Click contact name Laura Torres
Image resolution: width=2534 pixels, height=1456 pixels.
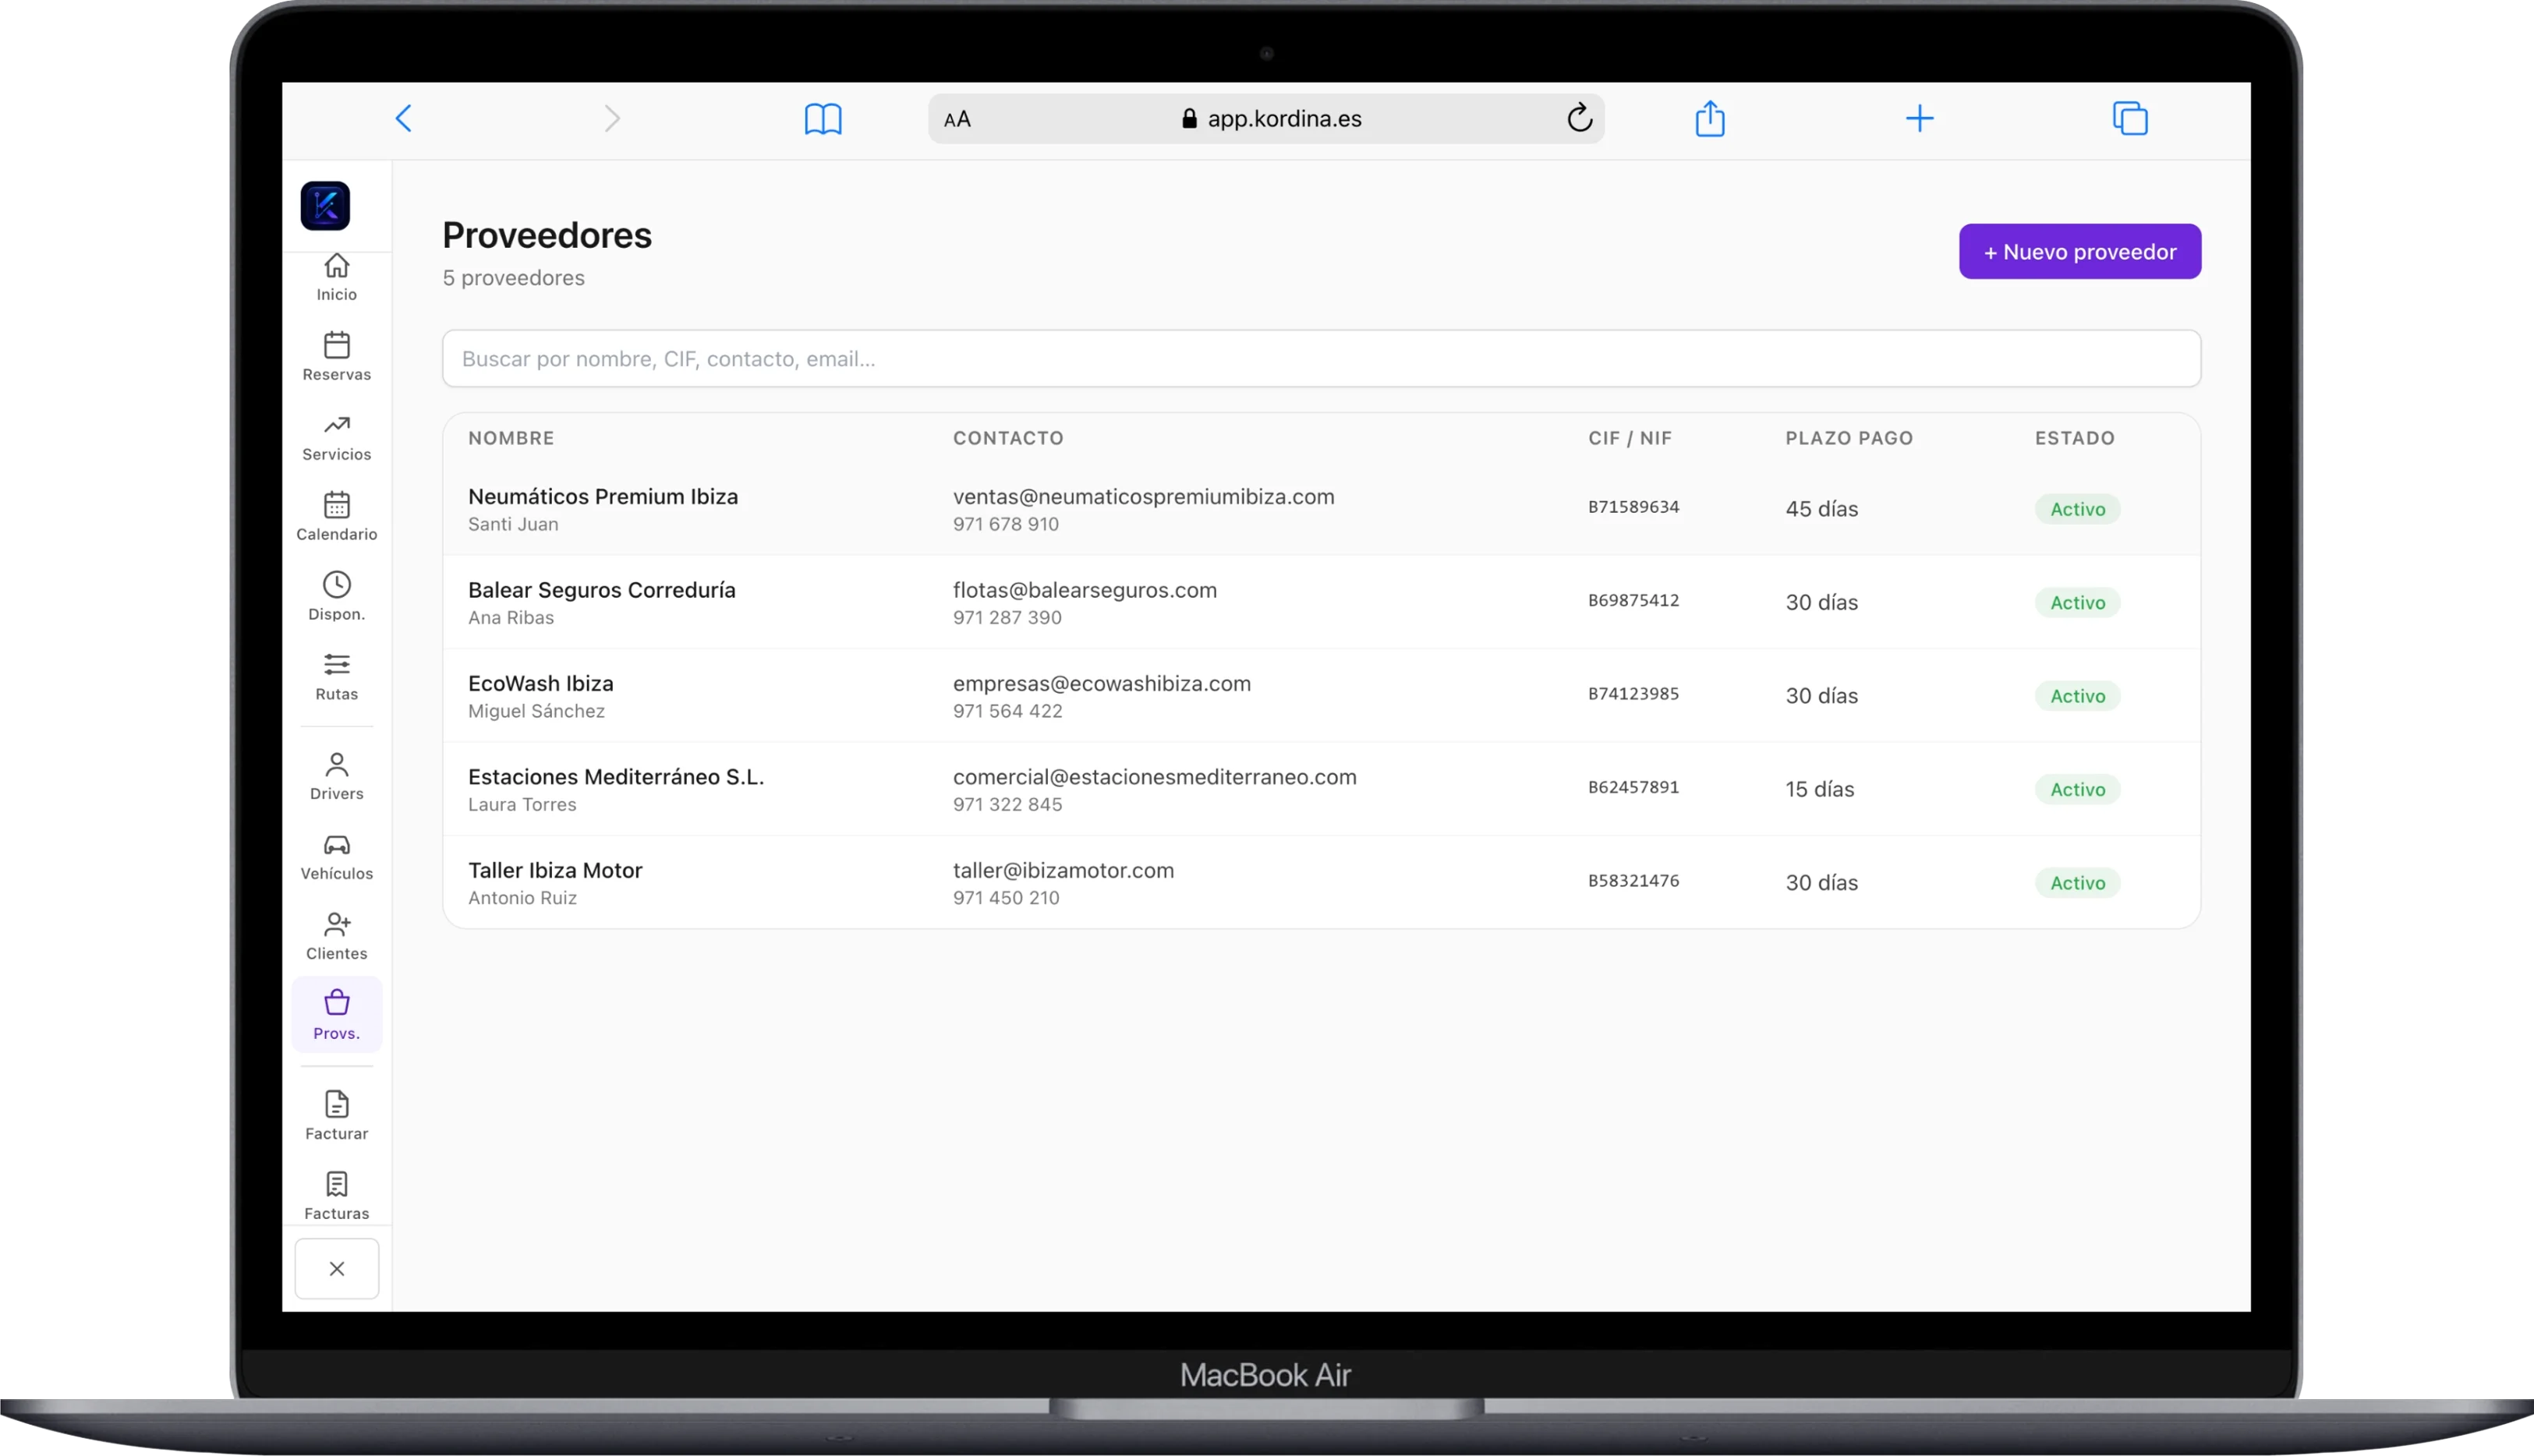click(522, 804)
